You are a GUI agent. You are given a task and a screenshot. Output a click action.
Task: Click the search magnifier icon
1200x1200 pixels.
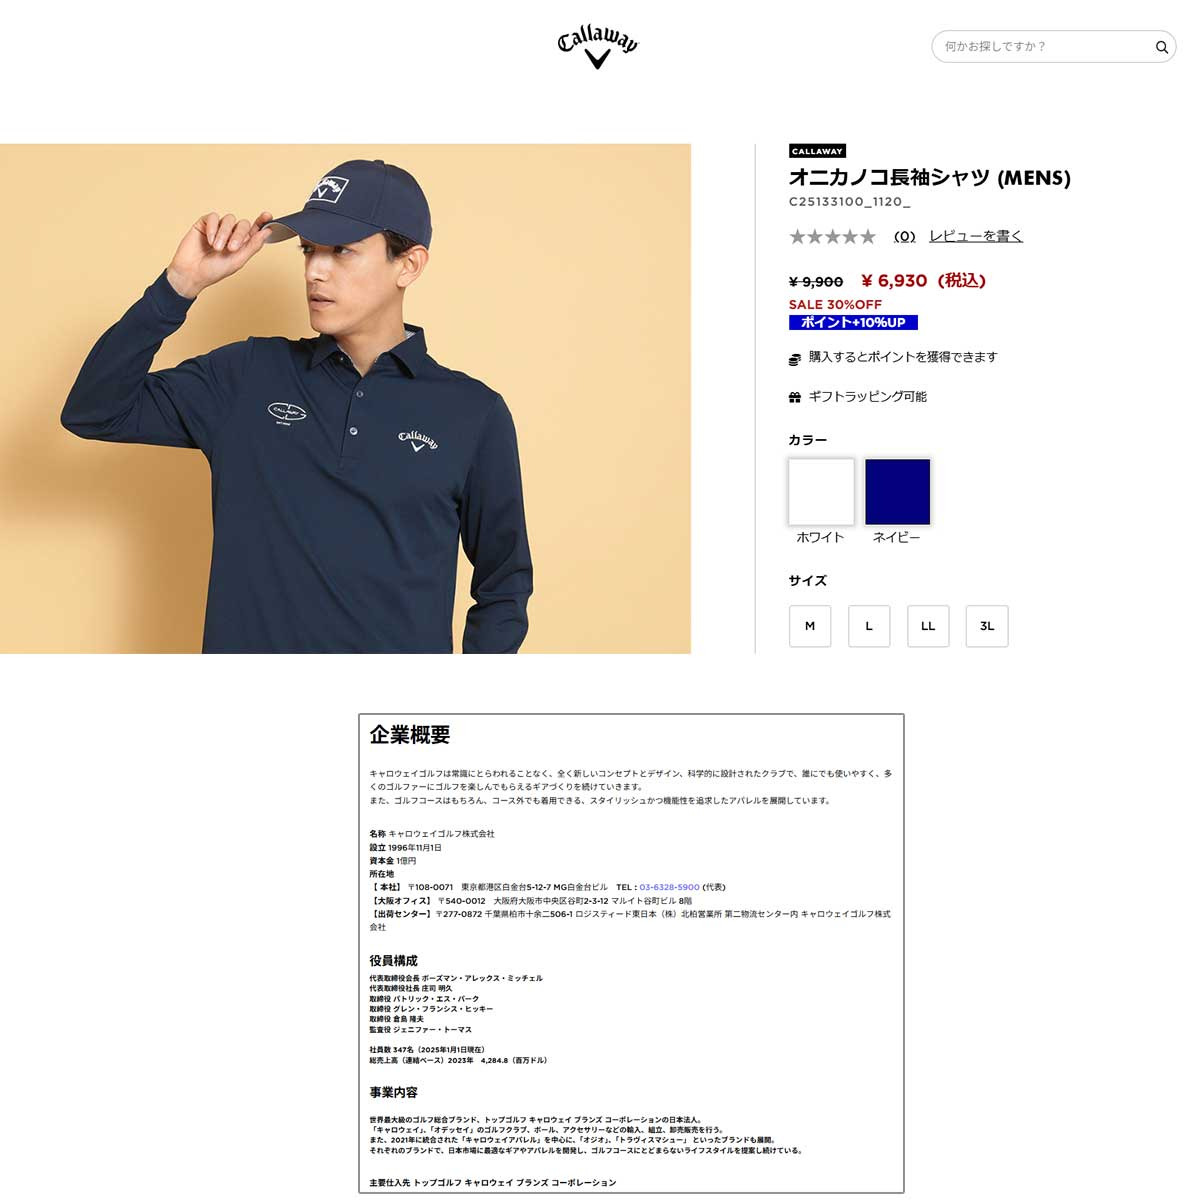[x=1161, y=47]
